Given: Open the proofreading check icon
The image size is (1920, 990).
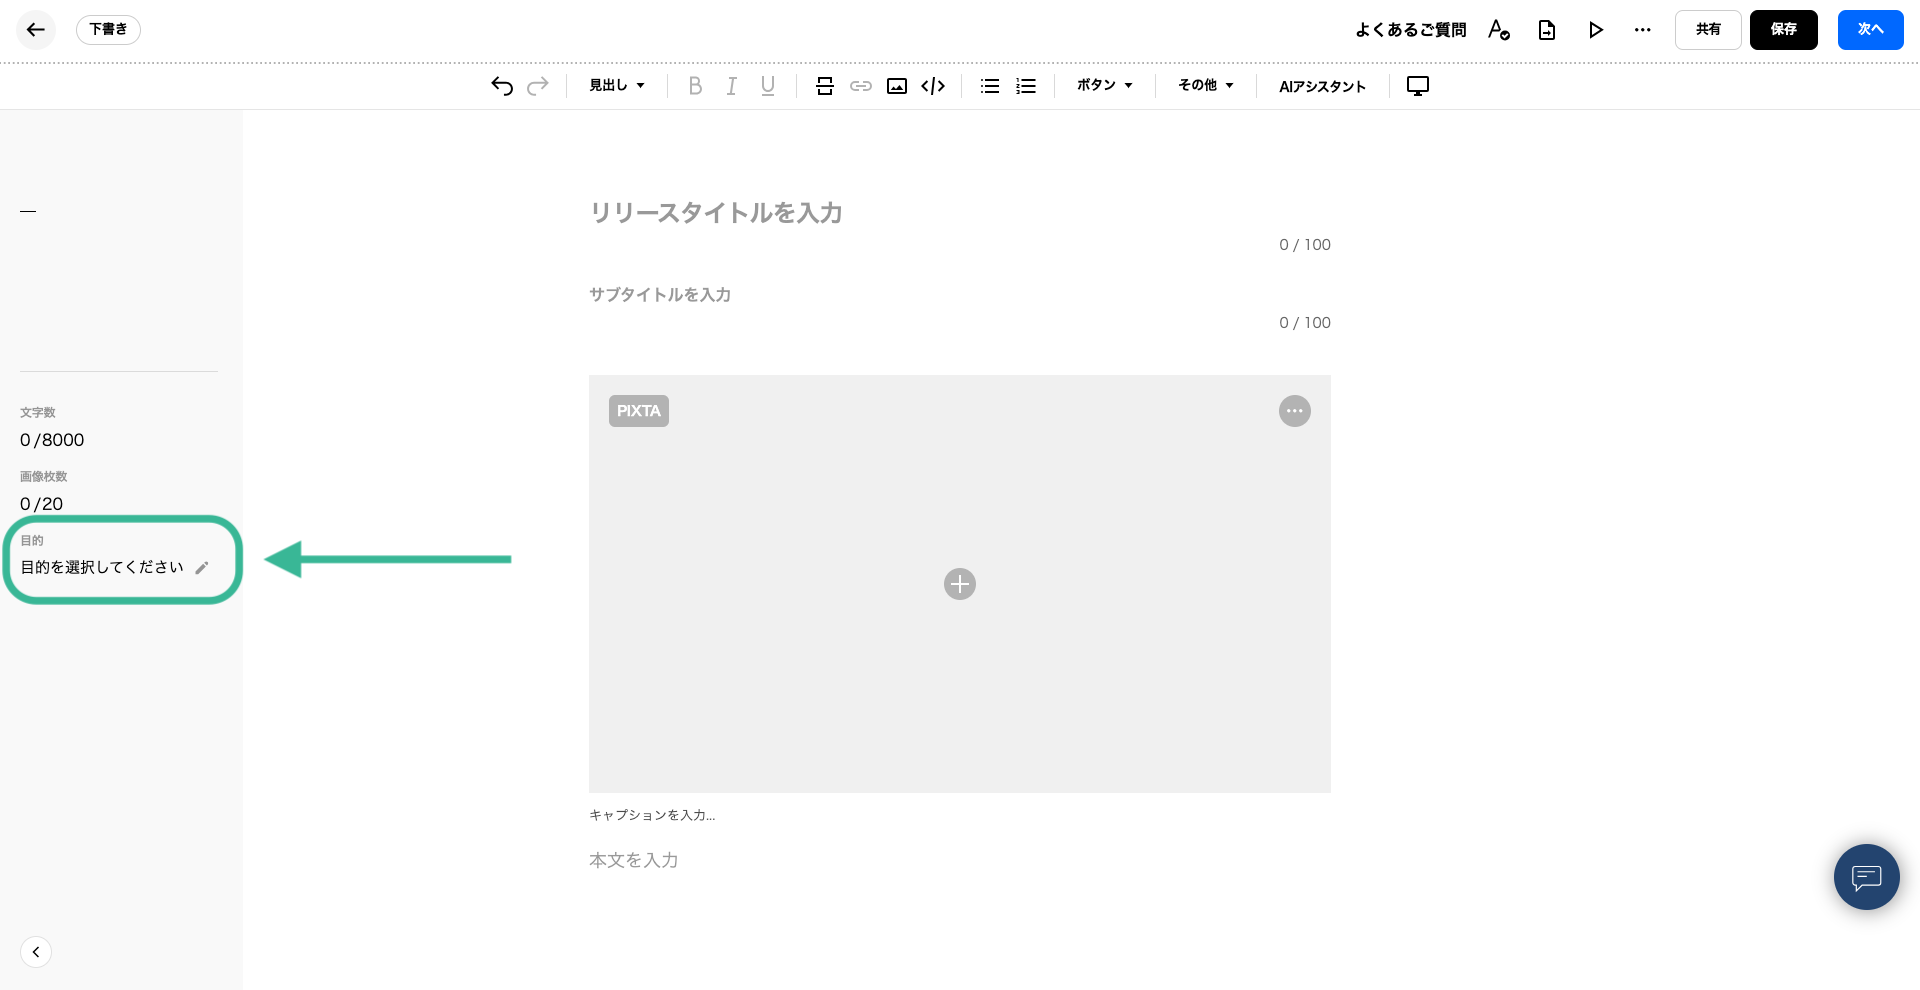Looking at the screenshot, I should pos(1498,30).
